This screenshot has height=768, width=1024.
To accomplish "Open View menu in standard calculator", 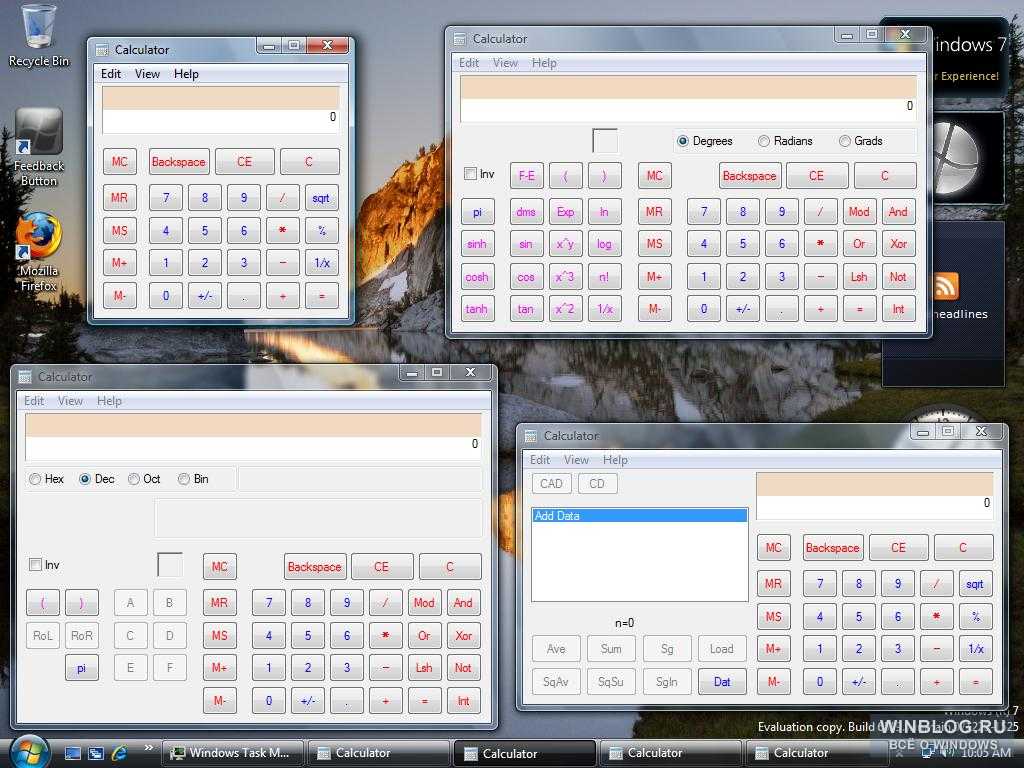I will (147, 74).
